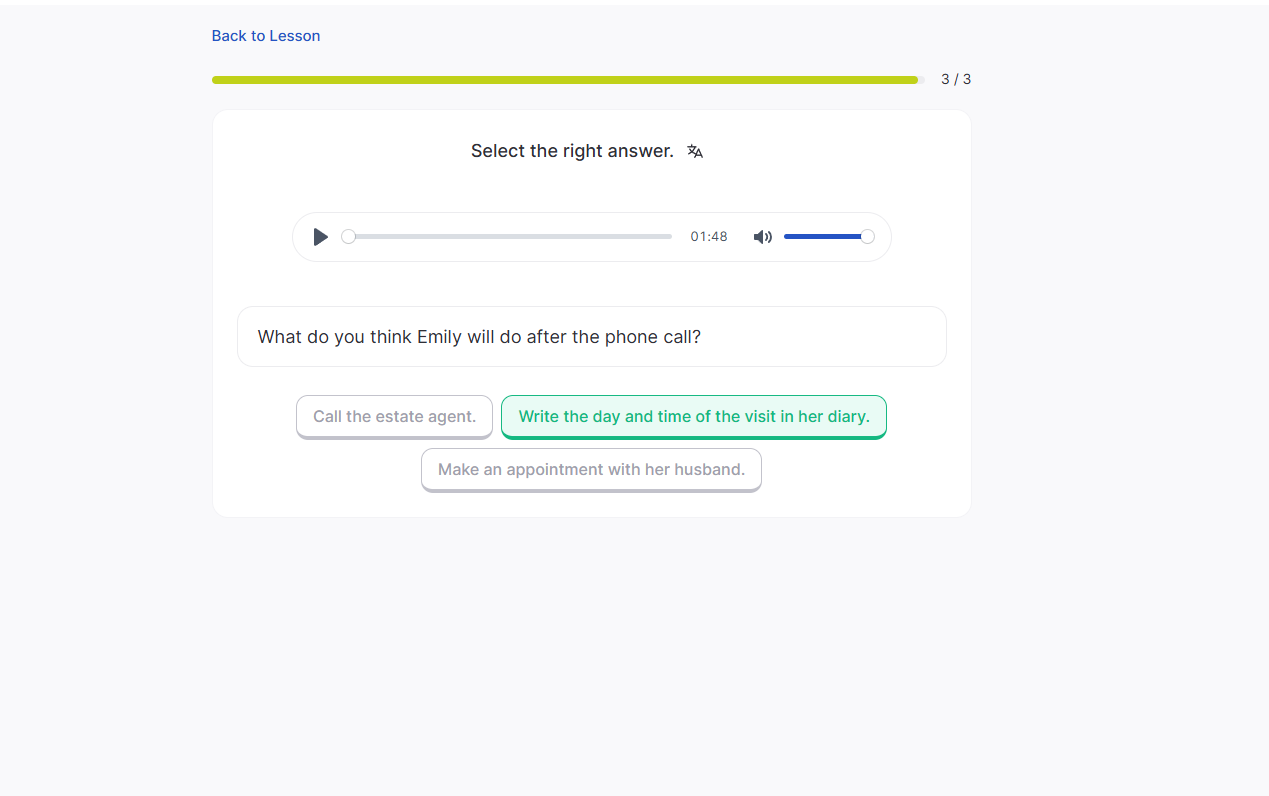Choose "Write the day and time" answer

[693, 417]
